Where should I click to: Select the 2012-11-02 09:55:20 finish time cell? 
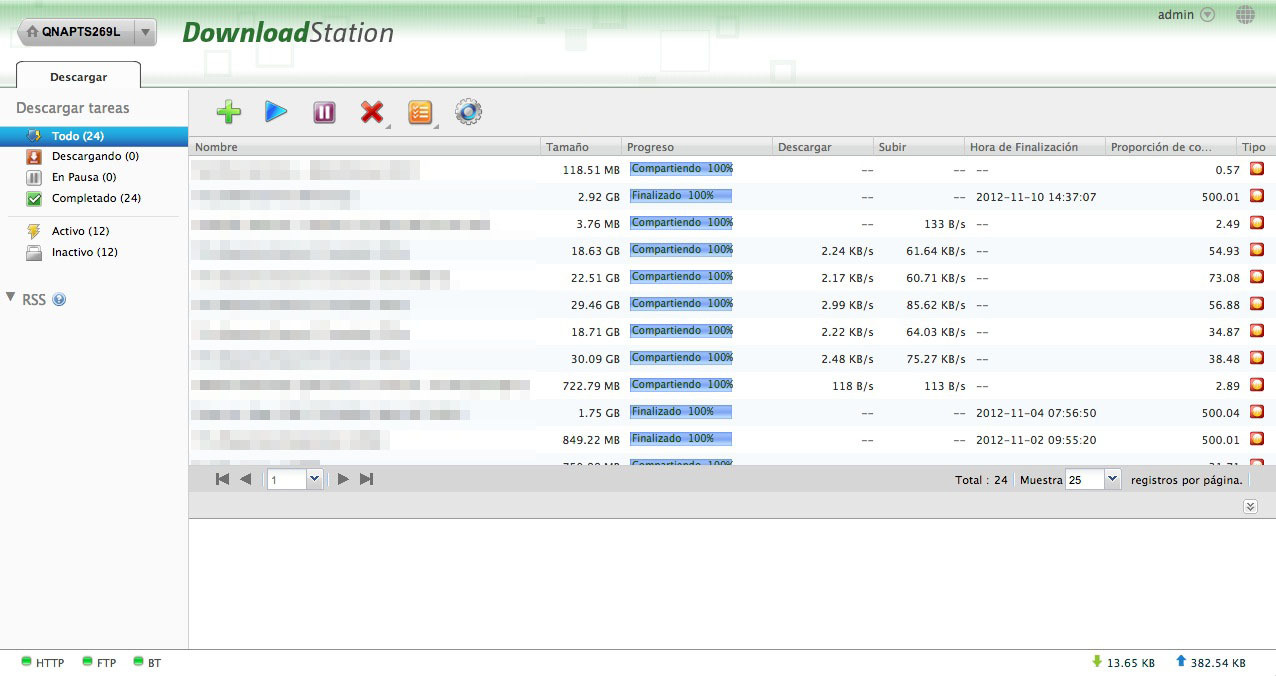click(1036, 440)
